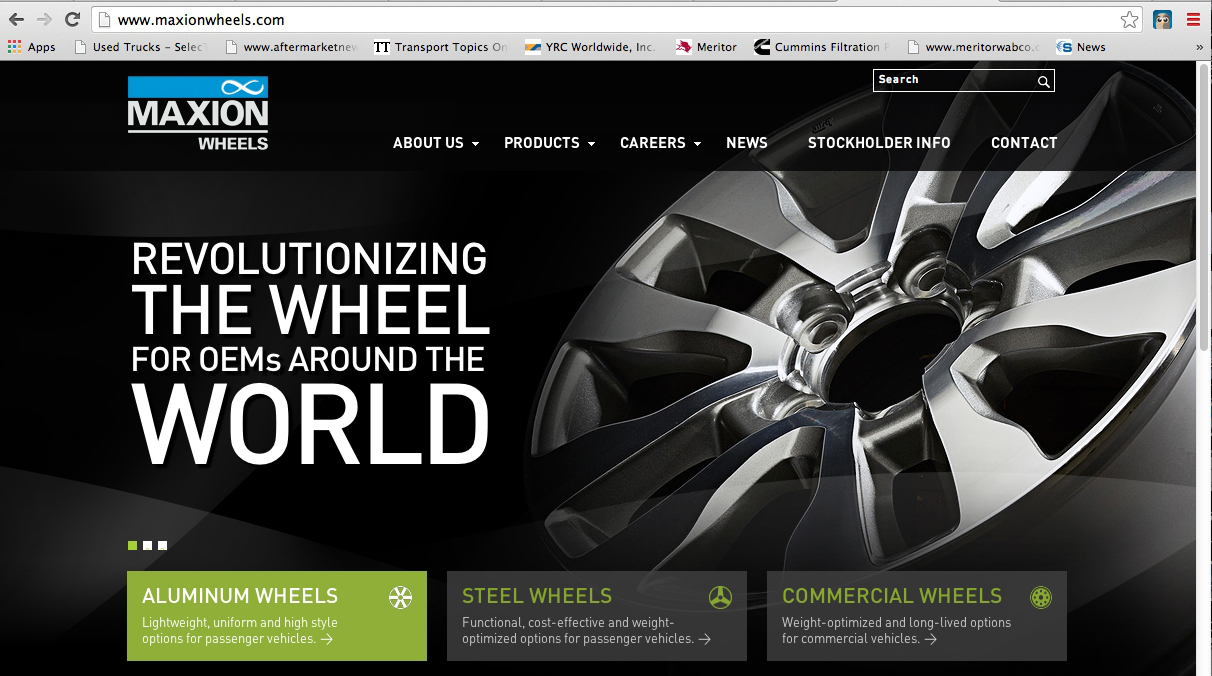The image size is (1212, 676).
Task: Expand the About Us dropdown
Action: 429,143
